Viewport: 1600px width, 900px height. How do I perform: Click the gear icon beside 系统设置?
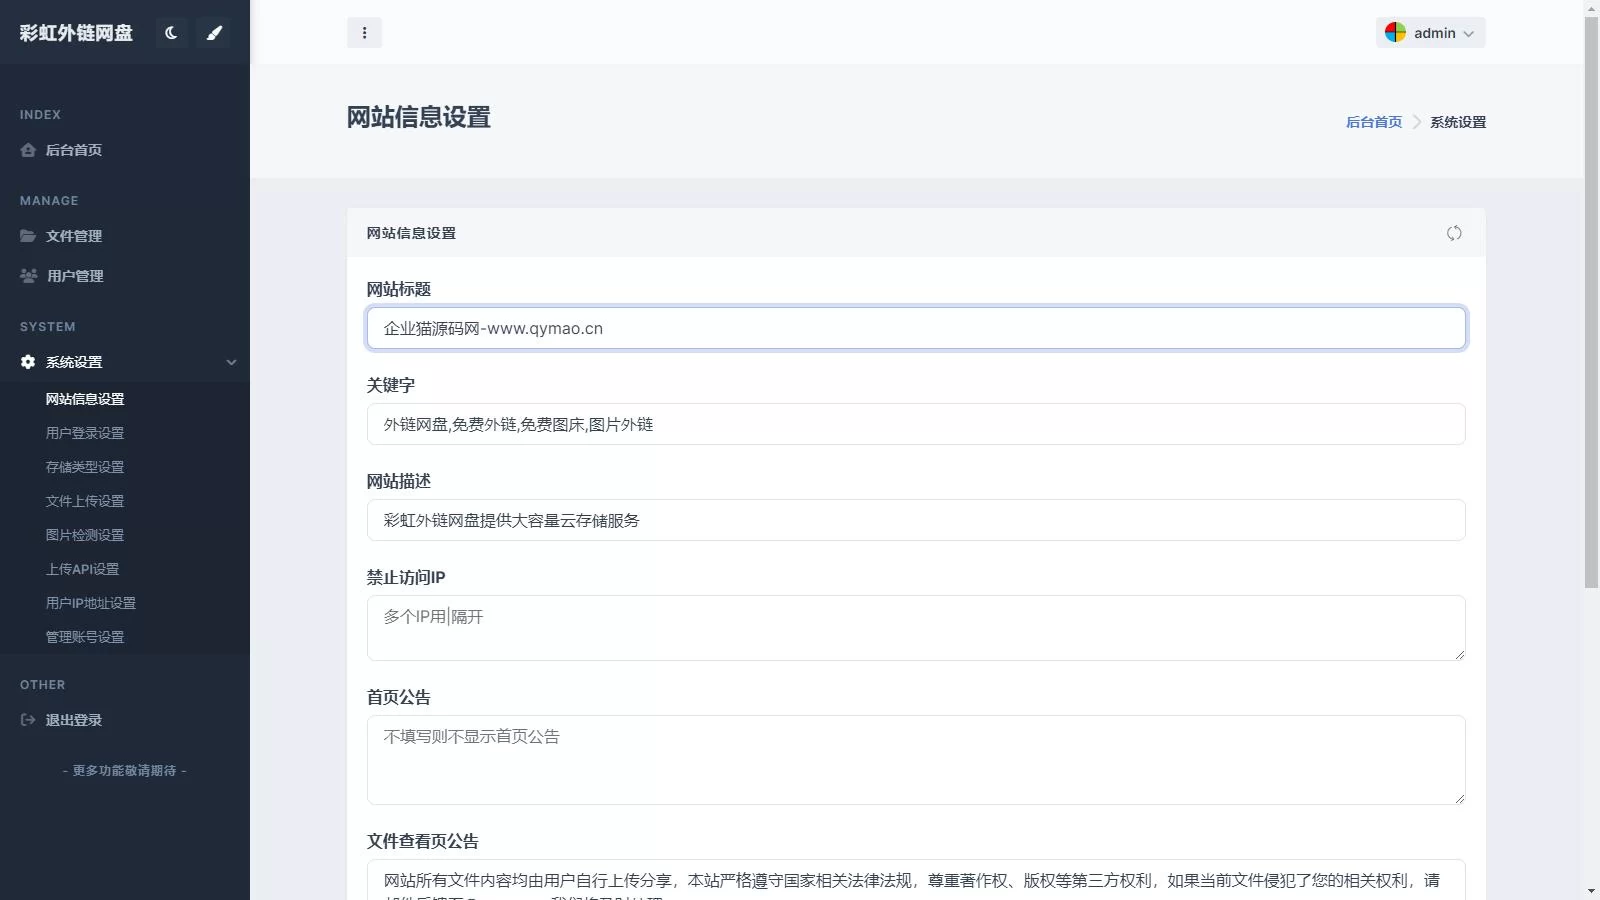pyautogui.click(x=27, y=362)
